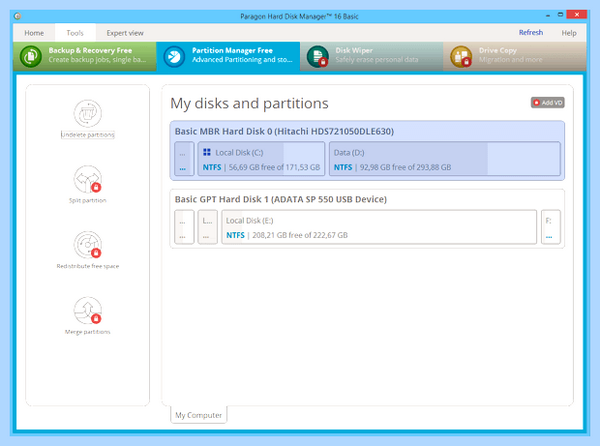The height and width of the screenshot is (446, 600).
Task: Click the Windows logo on Local Disk (C:)
Action: tap(207, 152)
